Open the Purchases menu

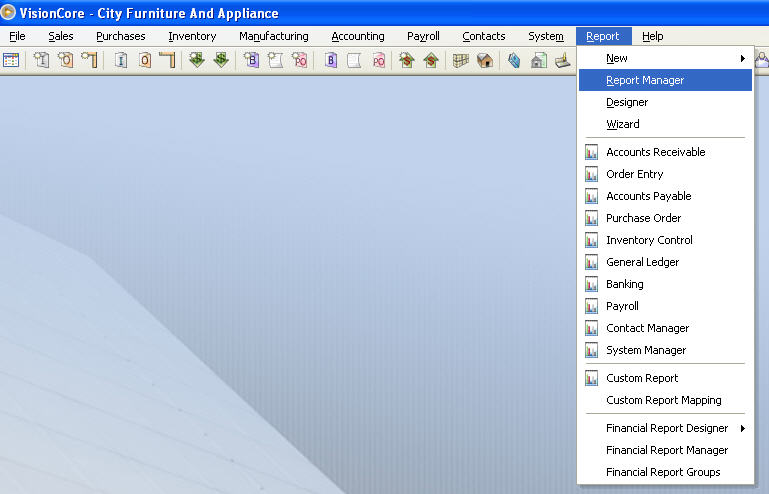121,36
